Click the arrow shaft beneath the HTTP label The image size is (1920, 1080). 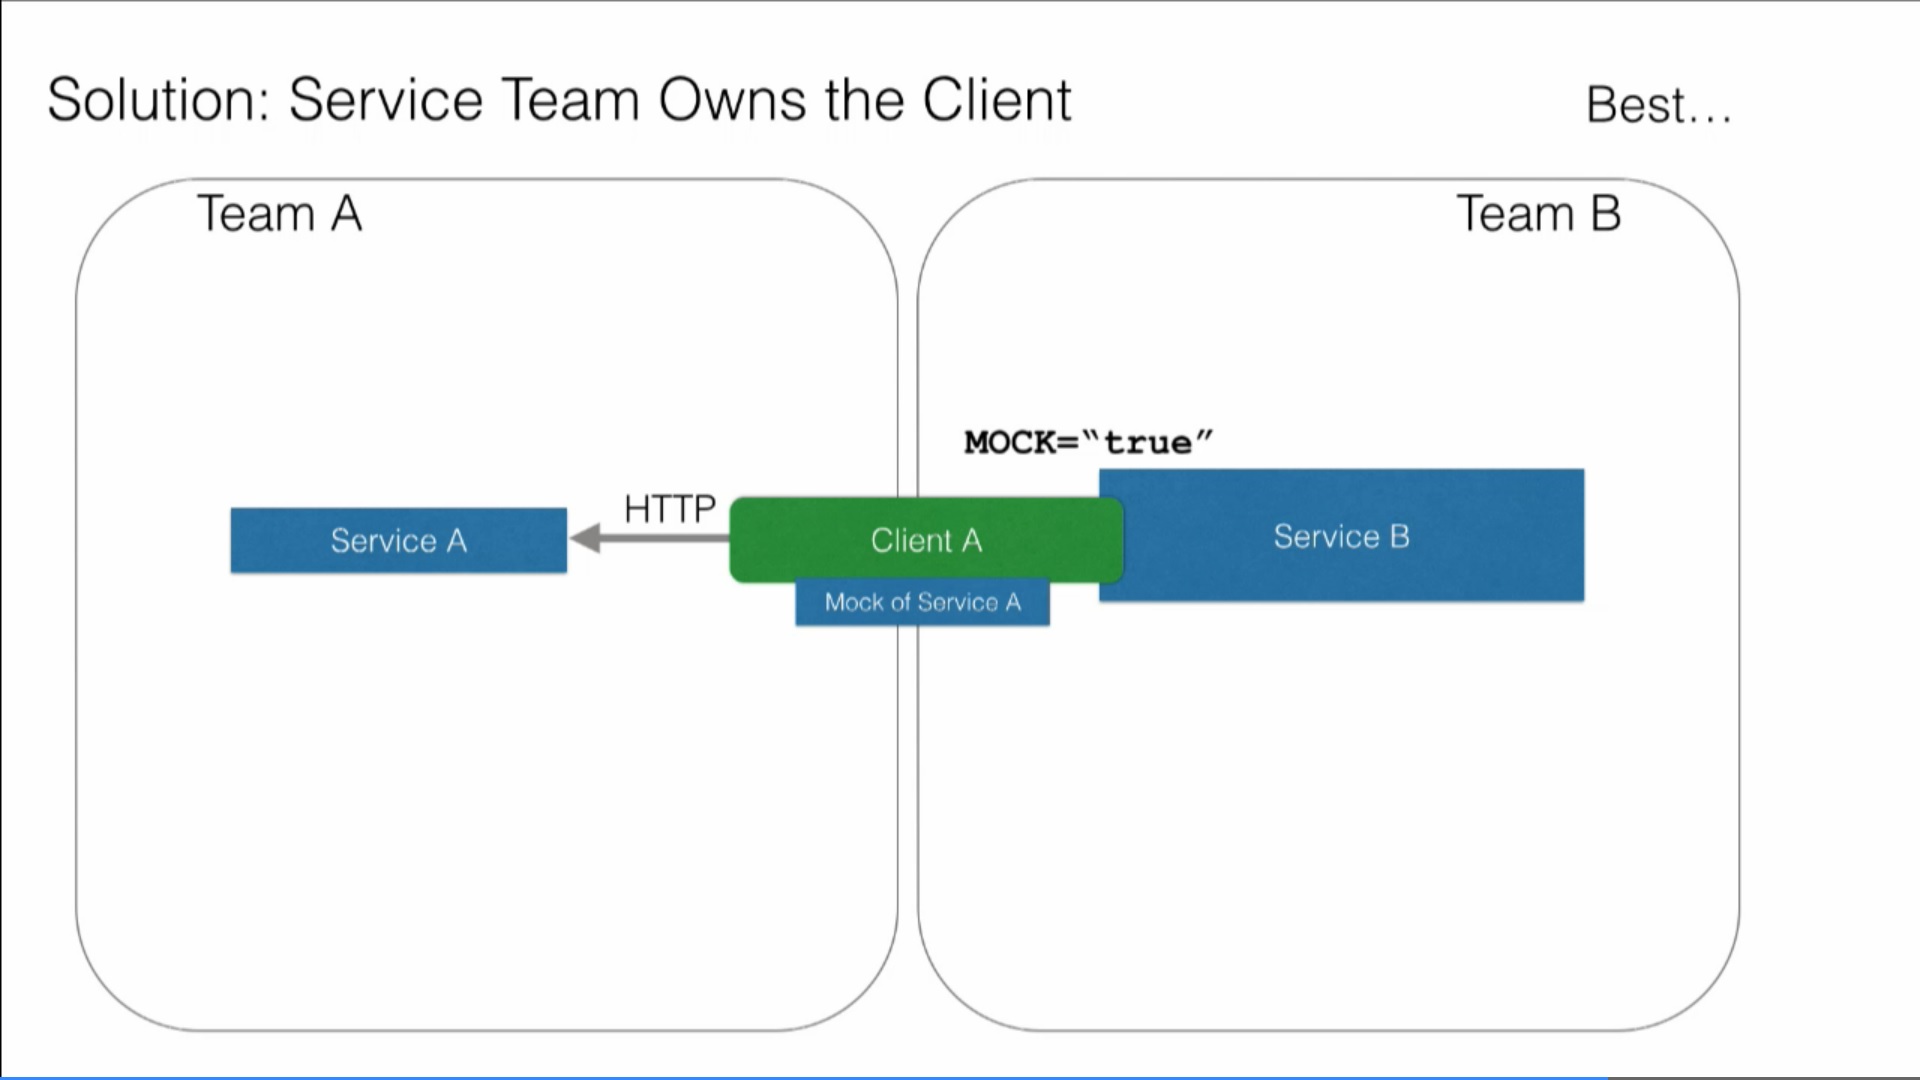point(670,539)
